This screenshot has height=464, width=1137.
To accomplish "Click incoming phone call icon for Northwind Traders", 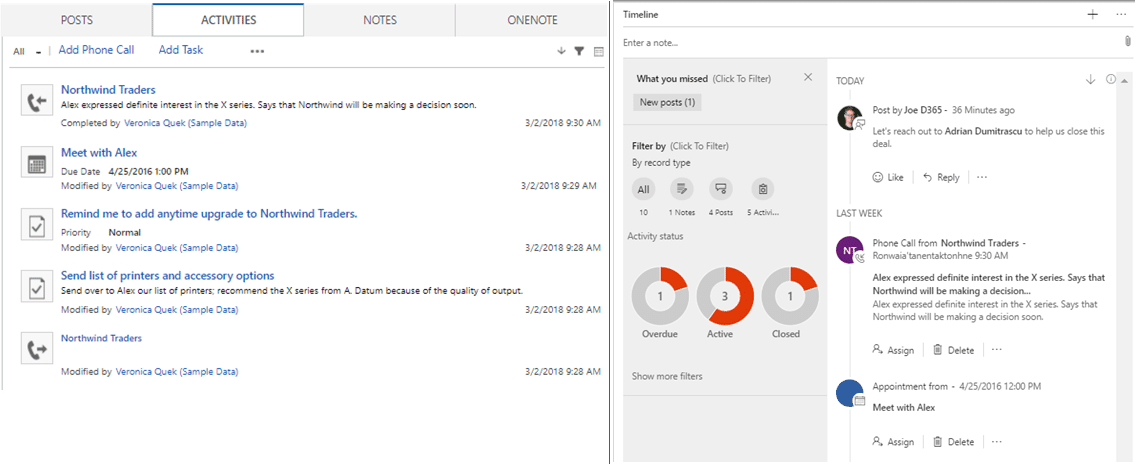I will [35, 102].
